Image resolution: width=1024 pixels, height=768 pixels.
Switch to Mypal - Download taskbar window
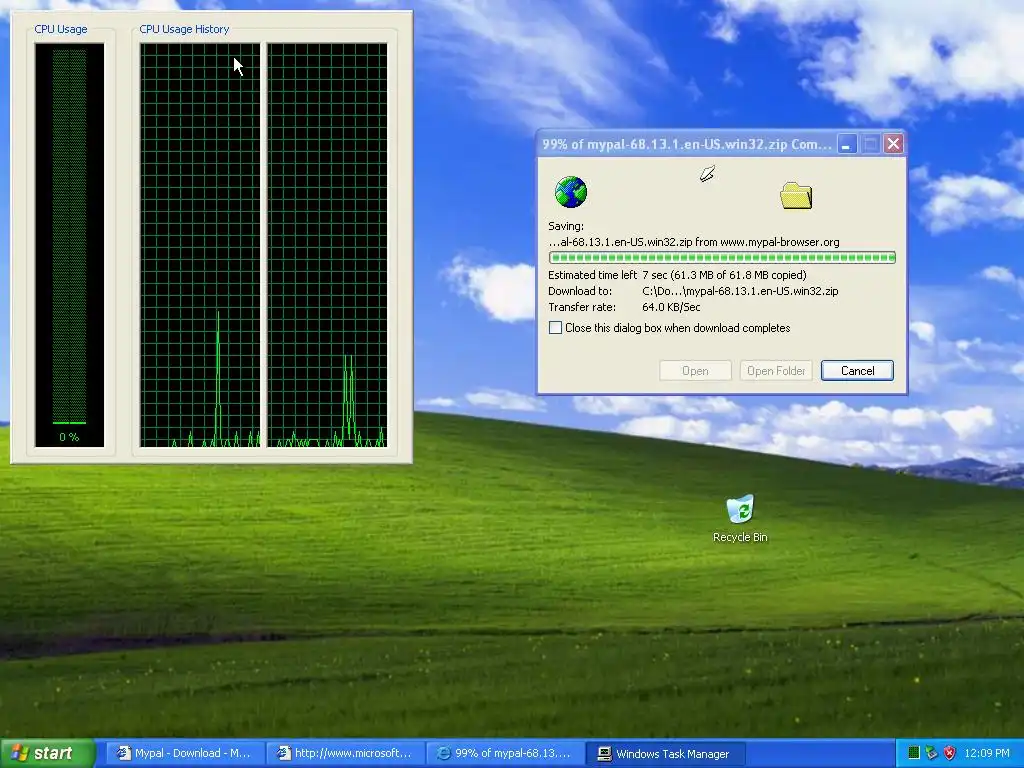tap(185, 753)
